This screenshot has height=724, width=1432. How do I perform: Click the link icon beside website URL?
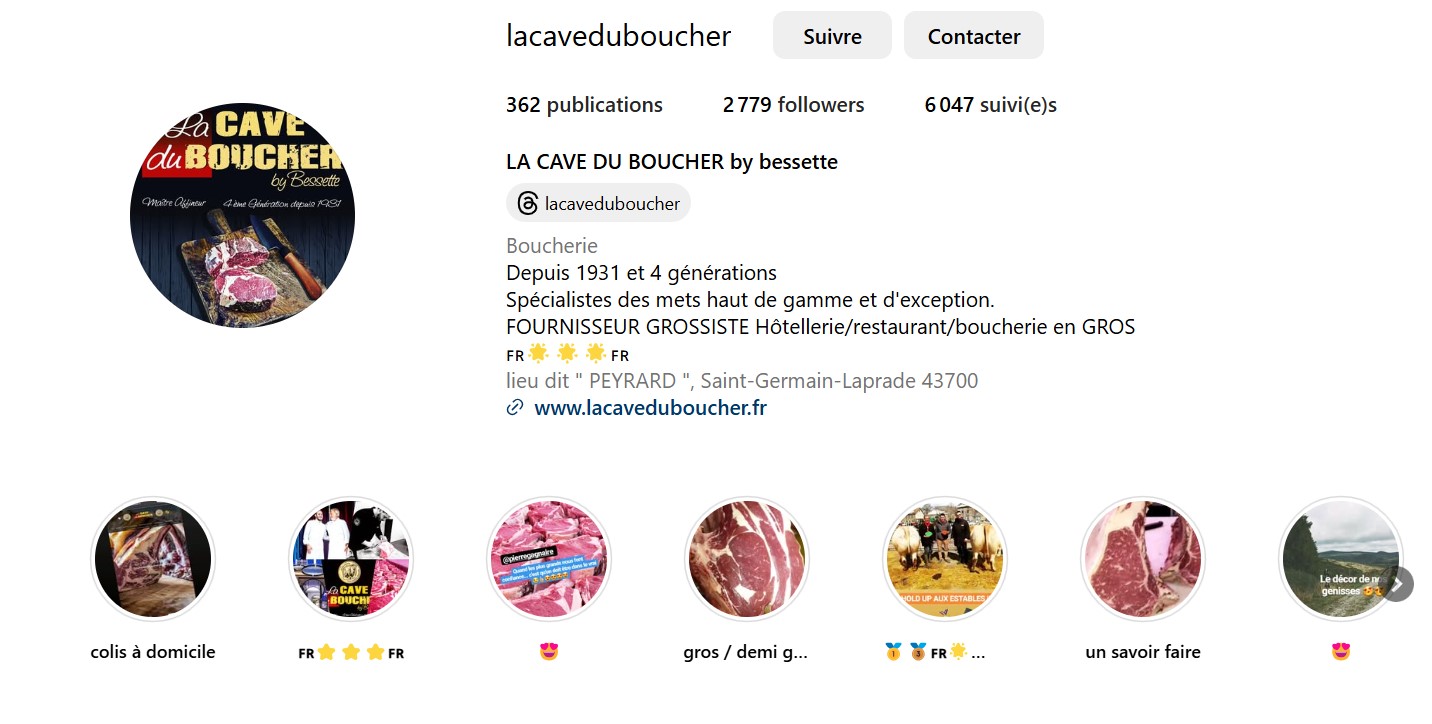tap(515, 408)
